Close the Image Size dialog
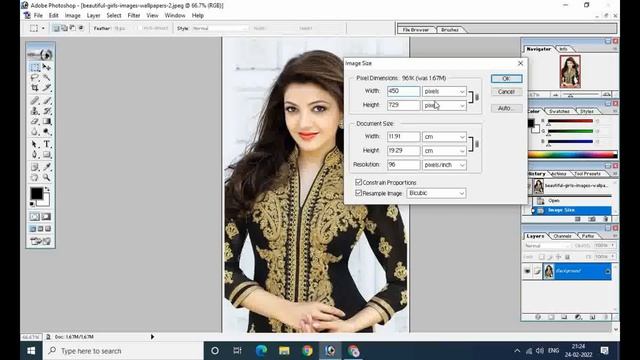Viewport: 640px width, 360px height. (x=520, y=63)
